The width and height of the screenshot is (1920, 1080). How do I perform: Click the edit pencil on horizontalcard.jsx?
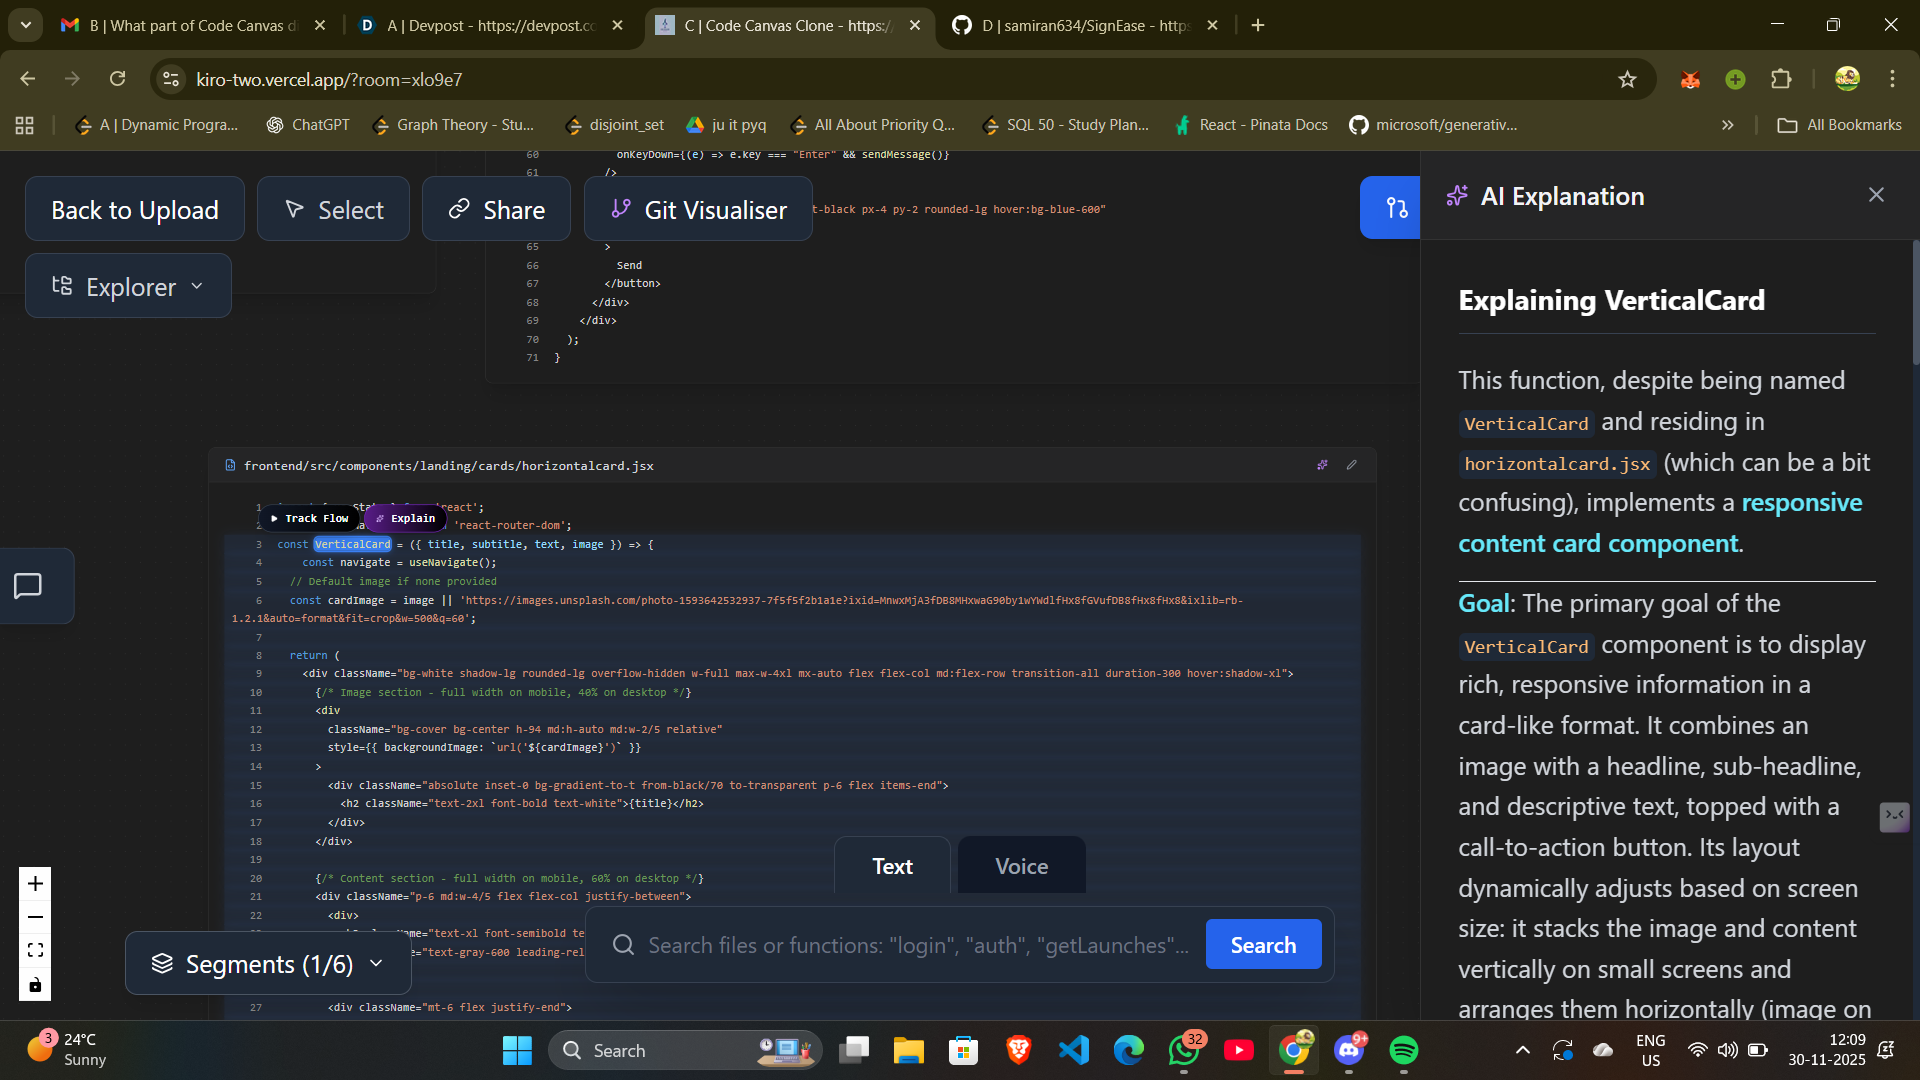[x=1351, y=465]
